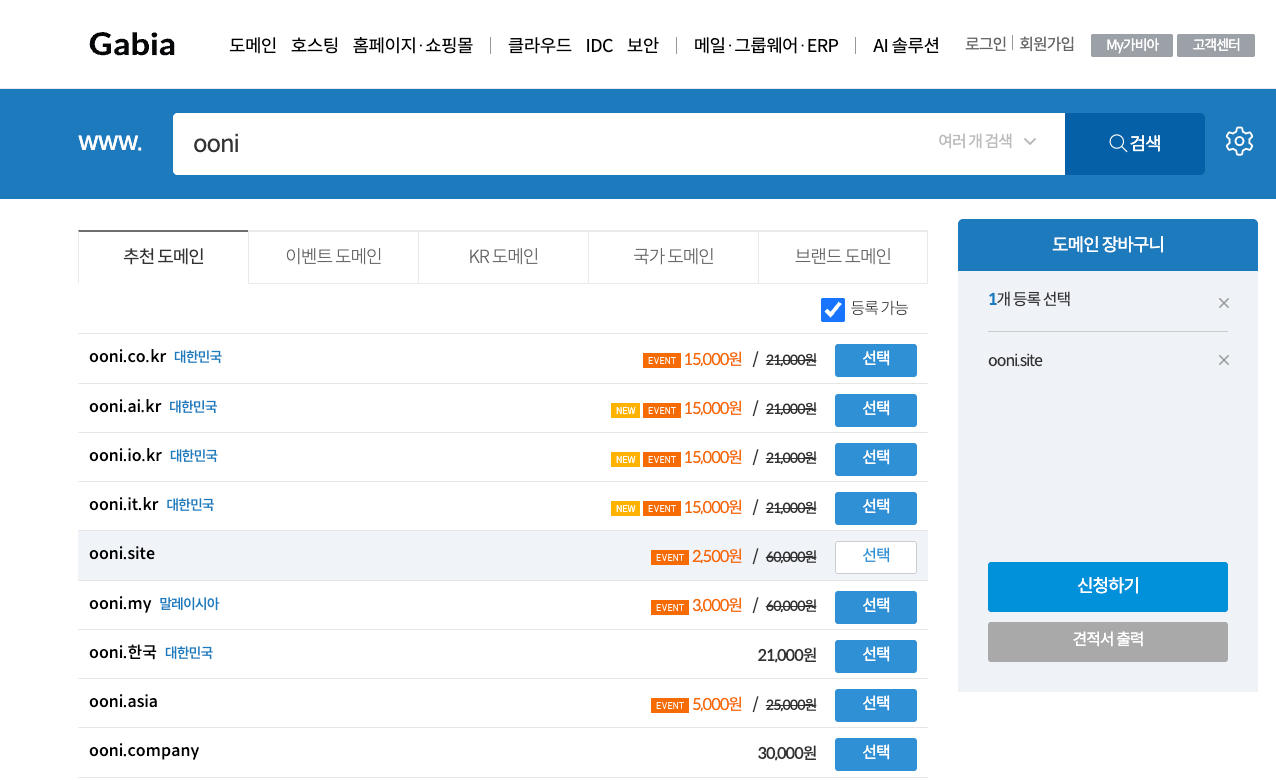Image resolution: width=1276 pixels, height=780 pixels.
Task: Open the AI 솔루션 menu
Action: 906,46
